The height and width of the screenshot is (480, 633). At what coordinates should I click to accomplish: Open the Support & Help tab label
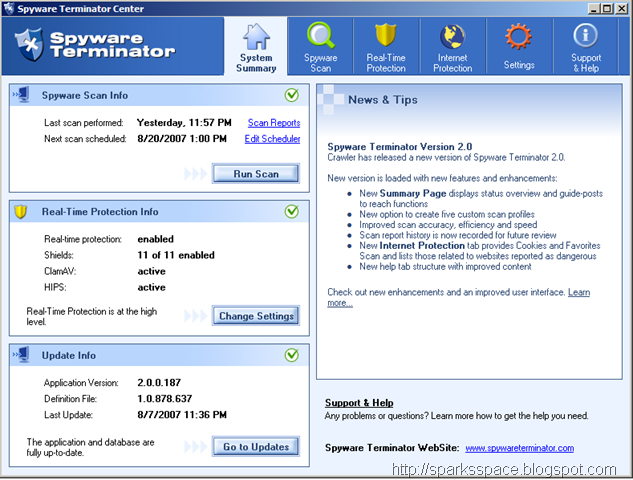pos(586,63)
